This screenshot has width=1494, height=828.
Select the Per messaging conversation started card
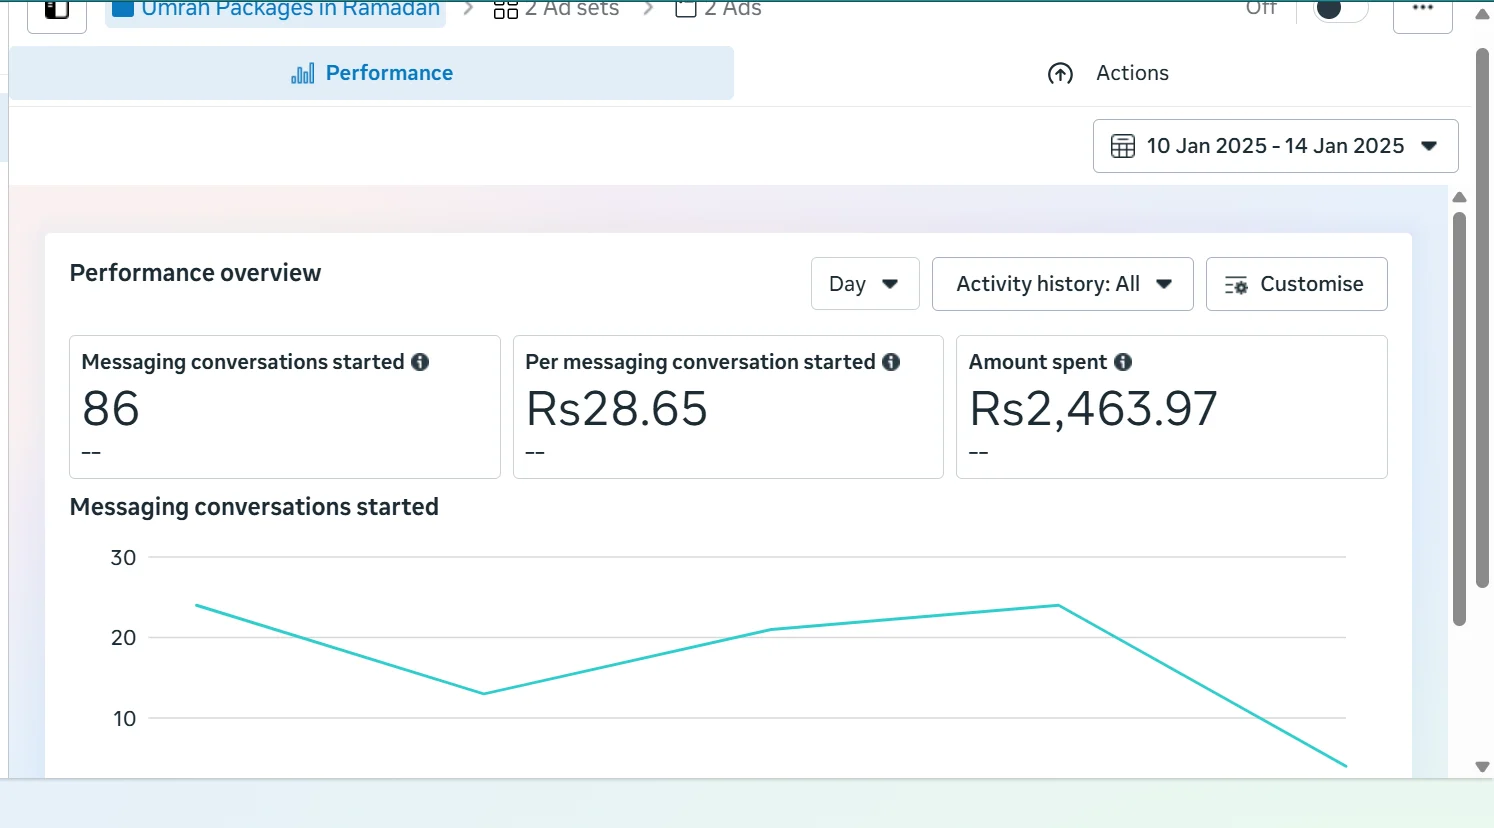727,408
